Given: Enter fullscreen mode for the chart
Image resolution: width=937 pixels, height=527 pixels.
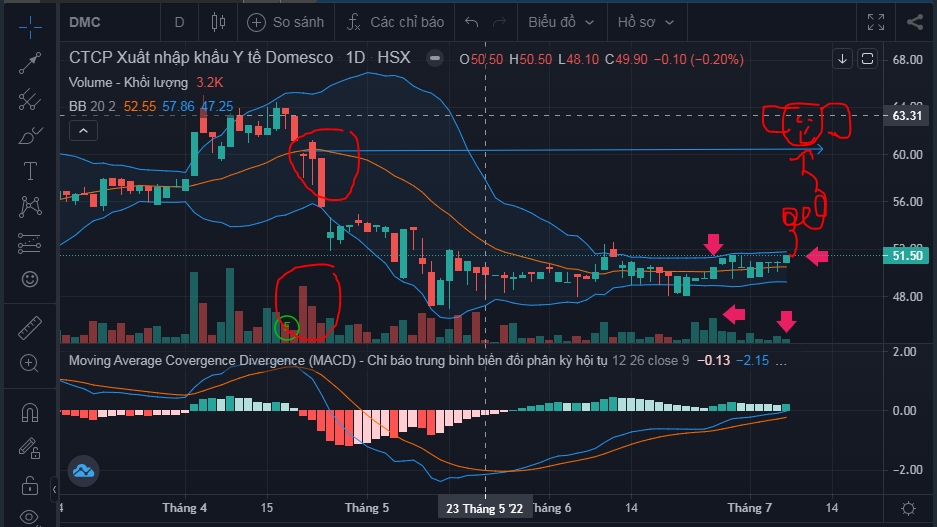Looking at the screenshot, I should (876, 21).
